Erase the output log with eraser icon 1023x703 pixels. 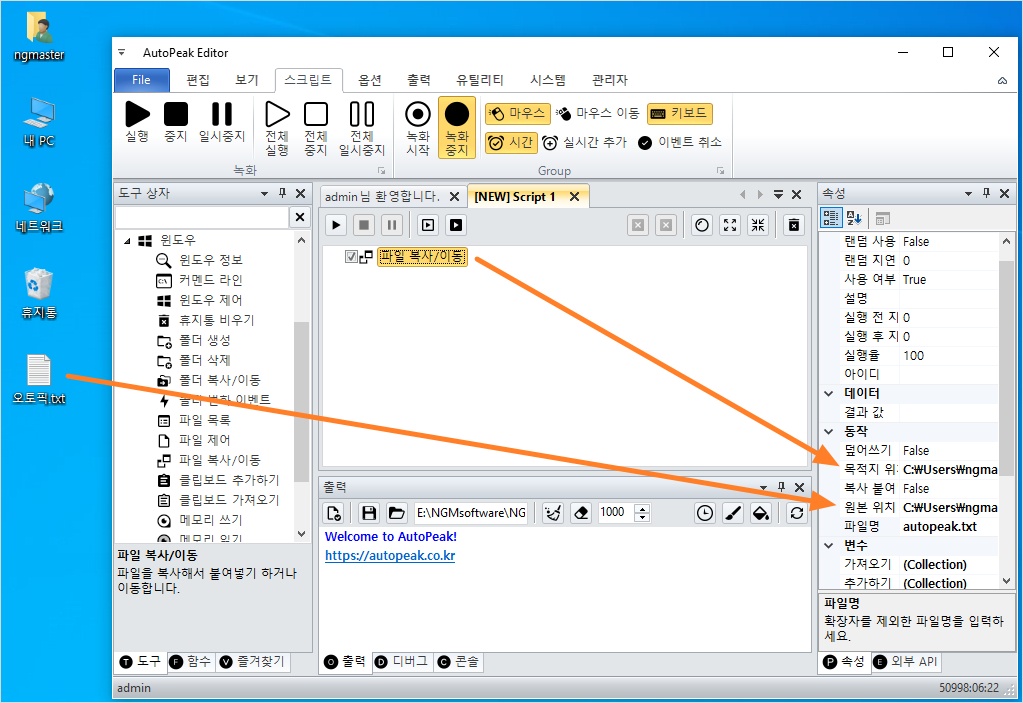581,513
